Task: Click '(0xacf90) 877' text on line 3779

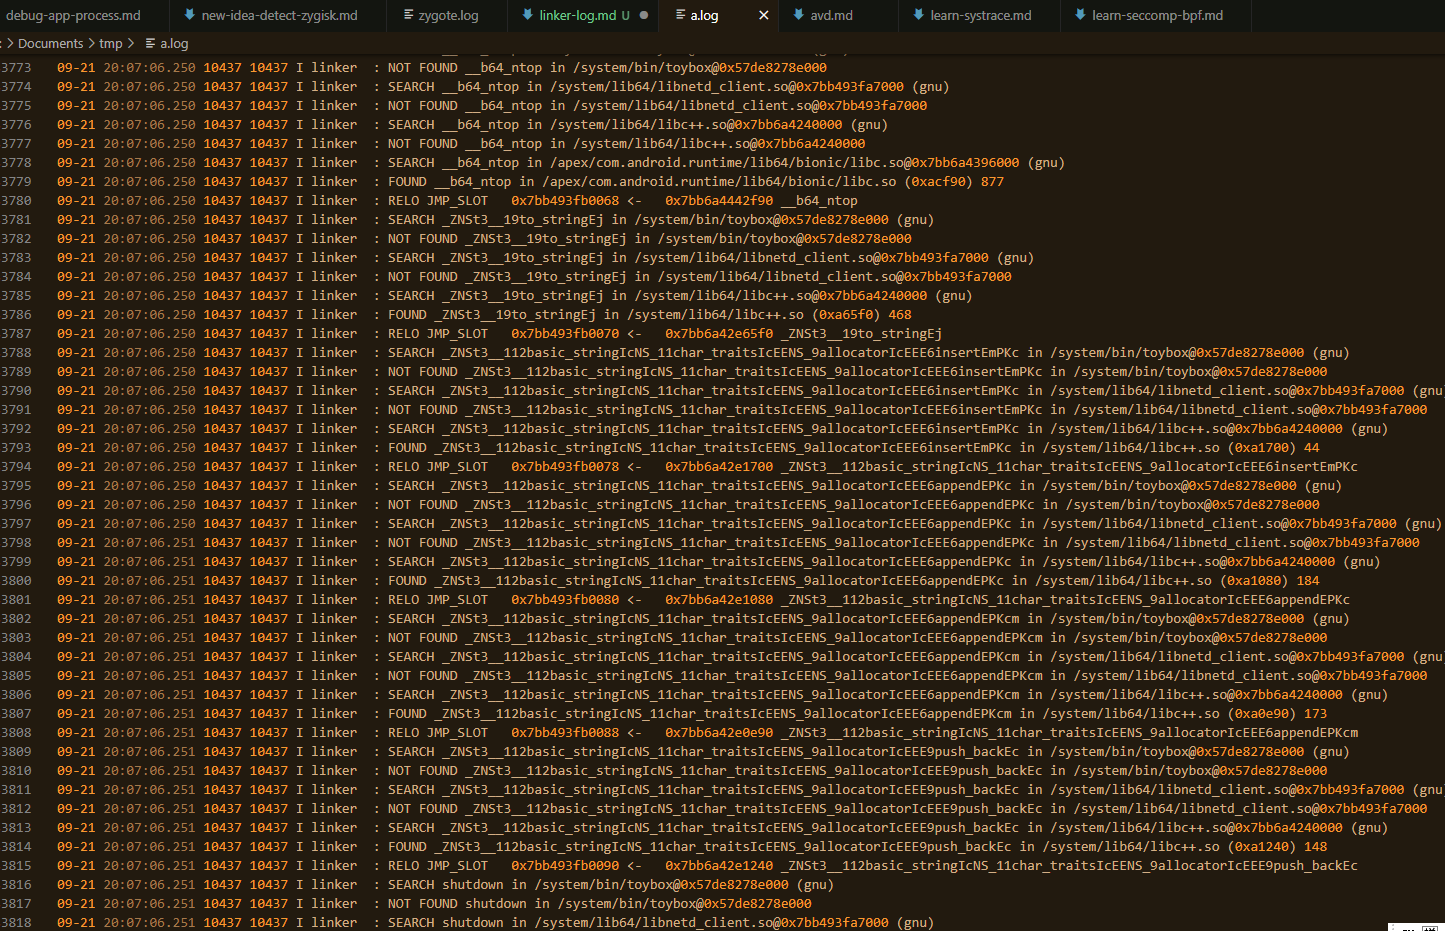Action: click(954, 182)
